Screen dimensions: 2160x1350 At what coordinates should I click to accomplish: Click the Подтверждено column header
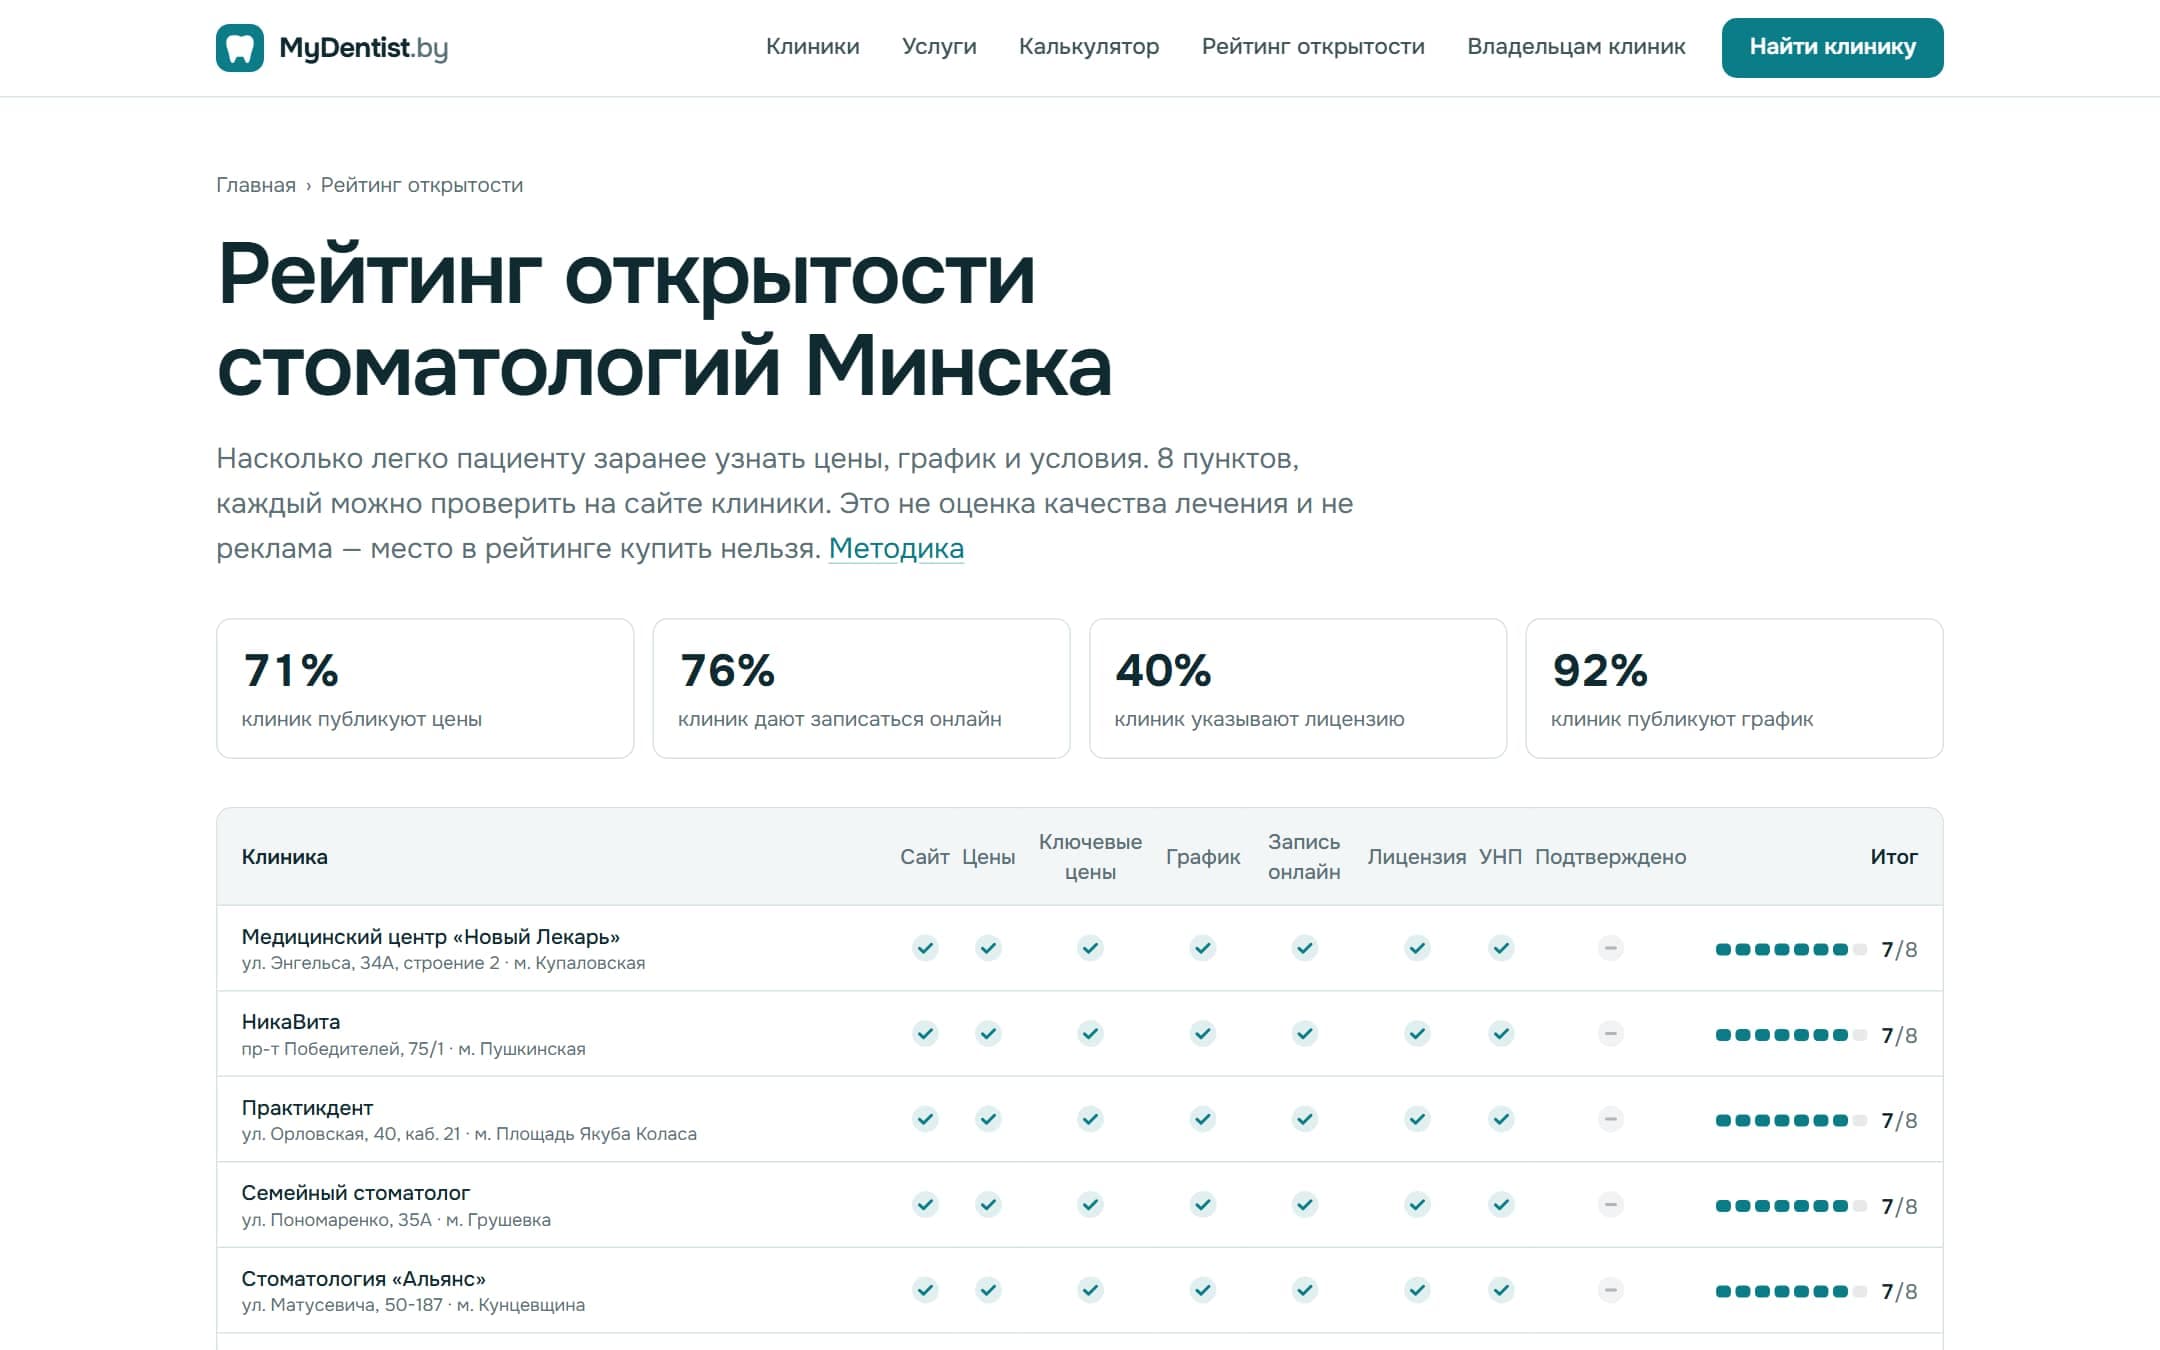pos(1610,857)
